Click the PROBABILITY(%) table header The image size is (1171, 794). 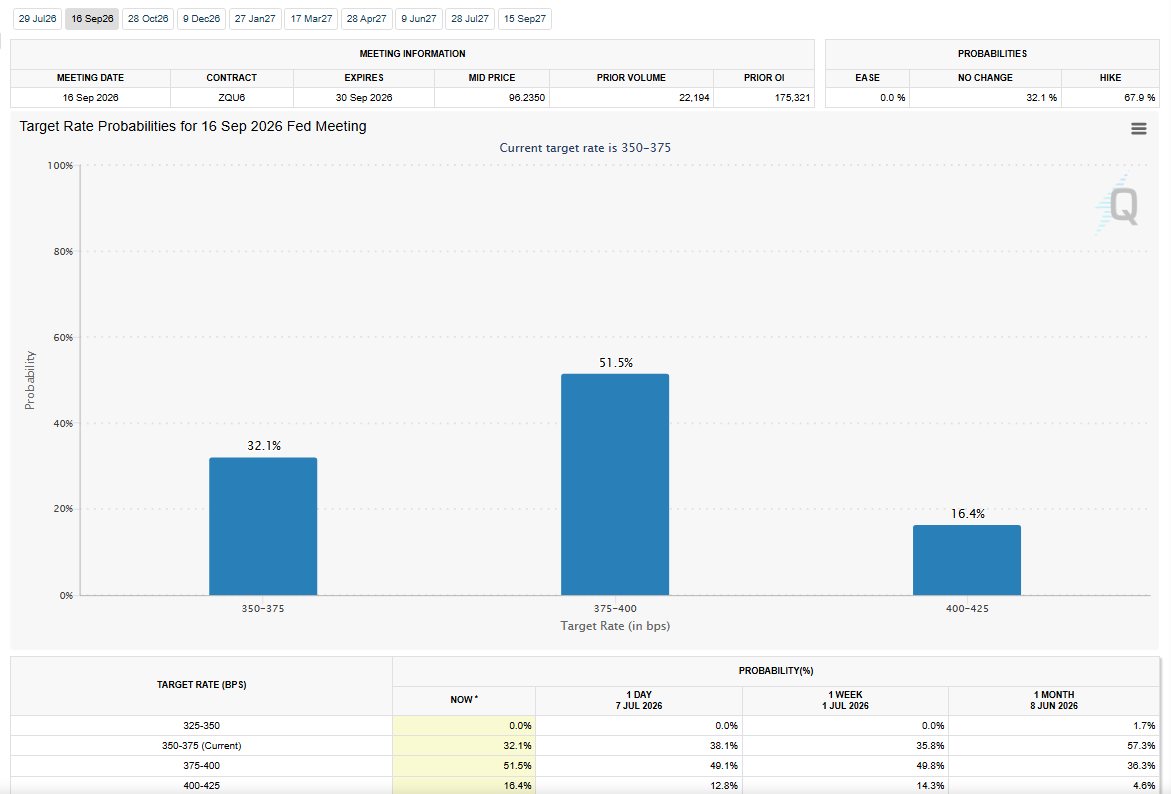pyautogui.click(x=776, y=671)
